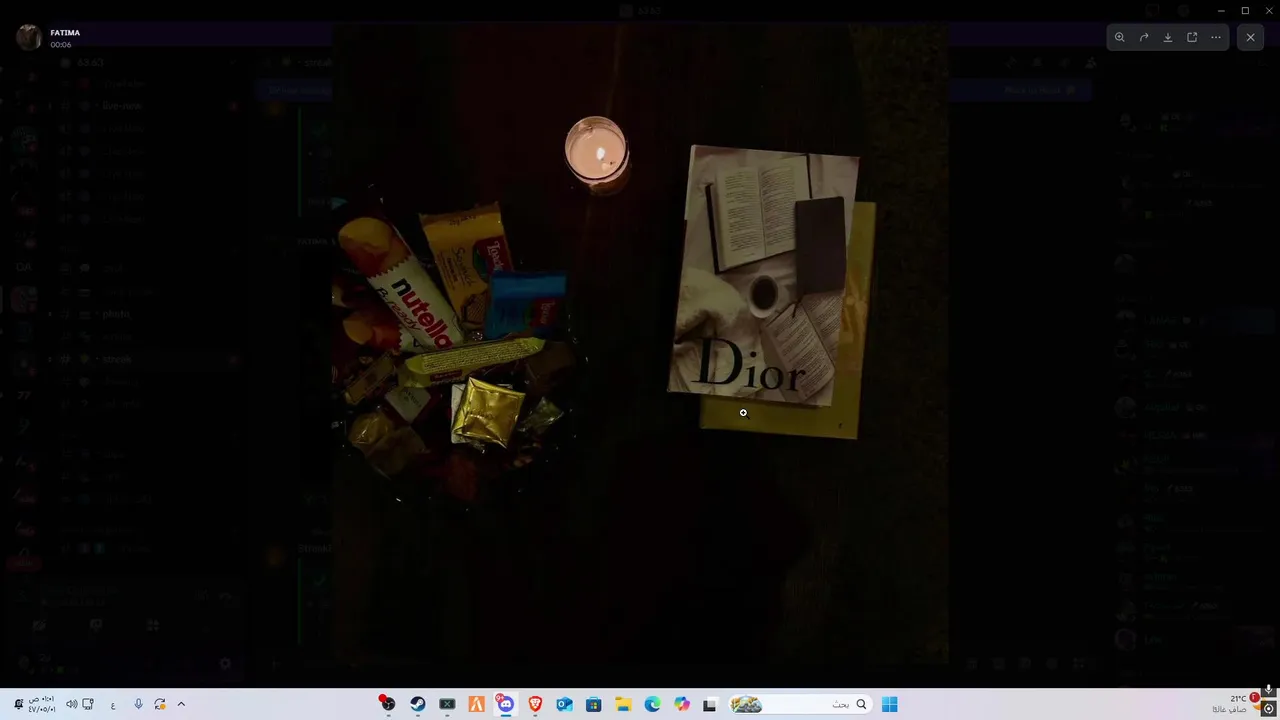The image size is (1280, 720).
Task: Open taskbar clock and date
Action: point(41,704)
